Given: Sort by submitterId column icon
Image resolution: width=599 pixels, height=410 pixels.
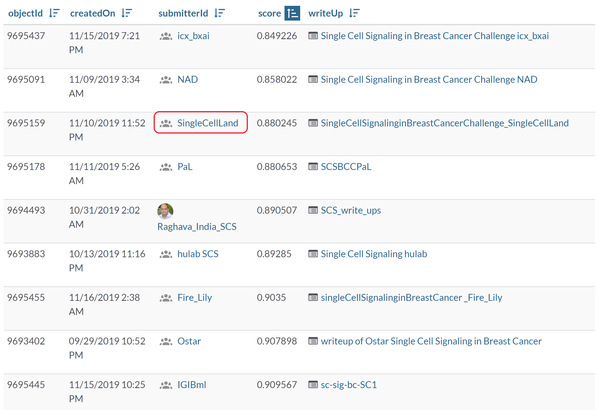Looking at the screenshot, I should coord(219,13).
